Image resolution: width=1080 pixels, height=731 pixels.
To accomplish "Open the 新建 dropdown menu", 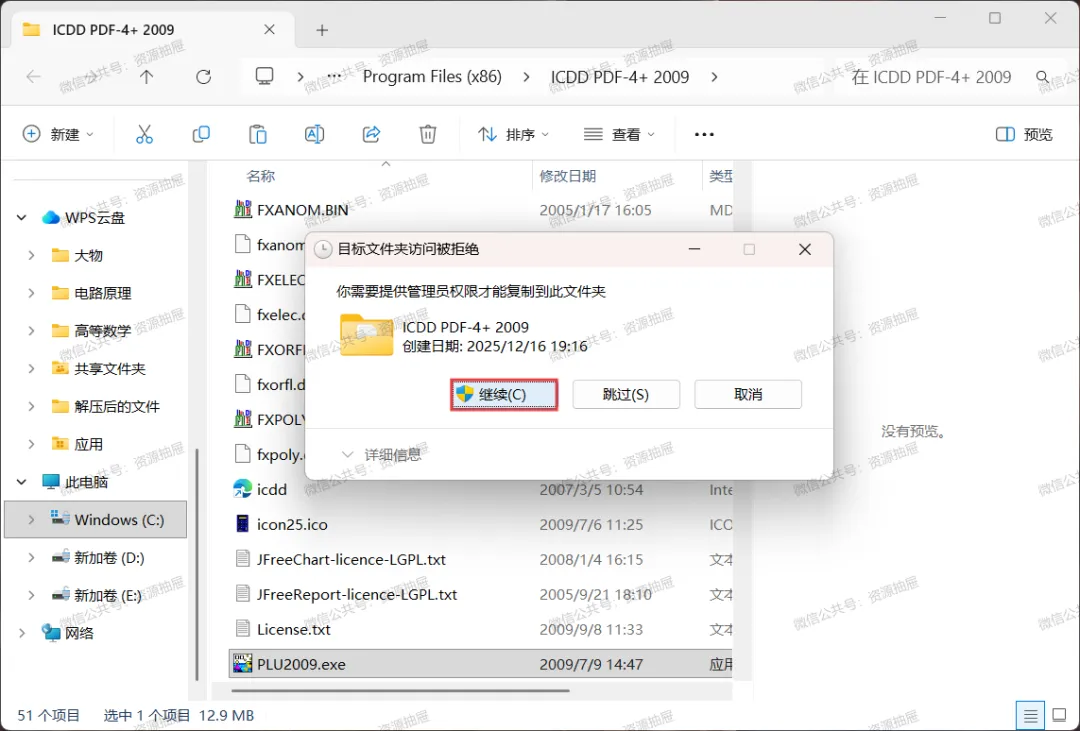I will point(59,134).
